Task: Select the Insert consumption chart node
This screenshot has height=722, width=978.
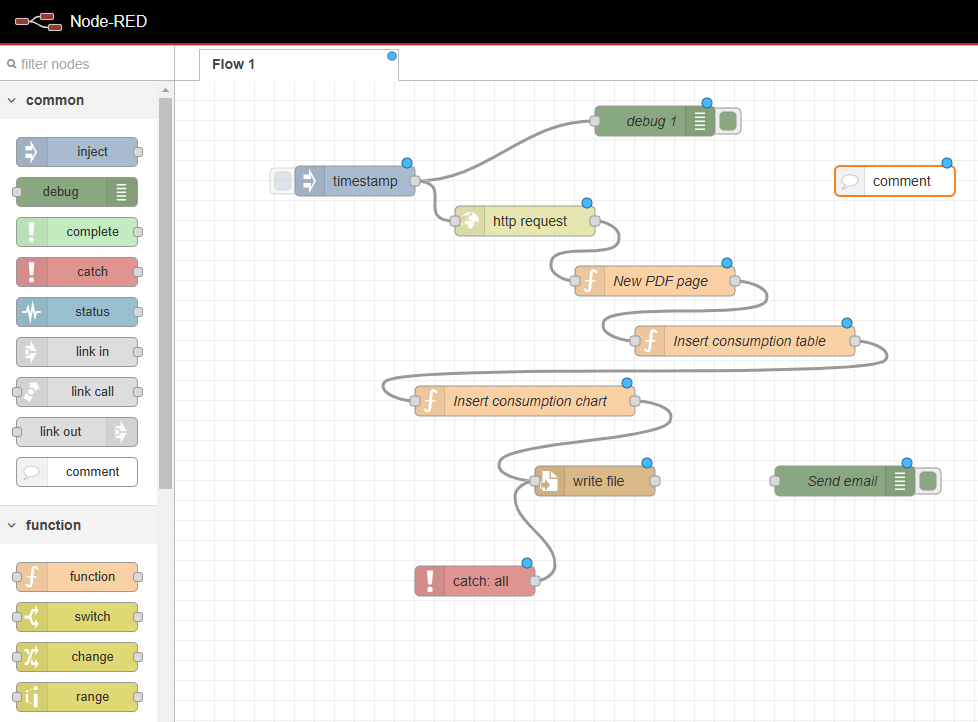Action: point(525,401)
